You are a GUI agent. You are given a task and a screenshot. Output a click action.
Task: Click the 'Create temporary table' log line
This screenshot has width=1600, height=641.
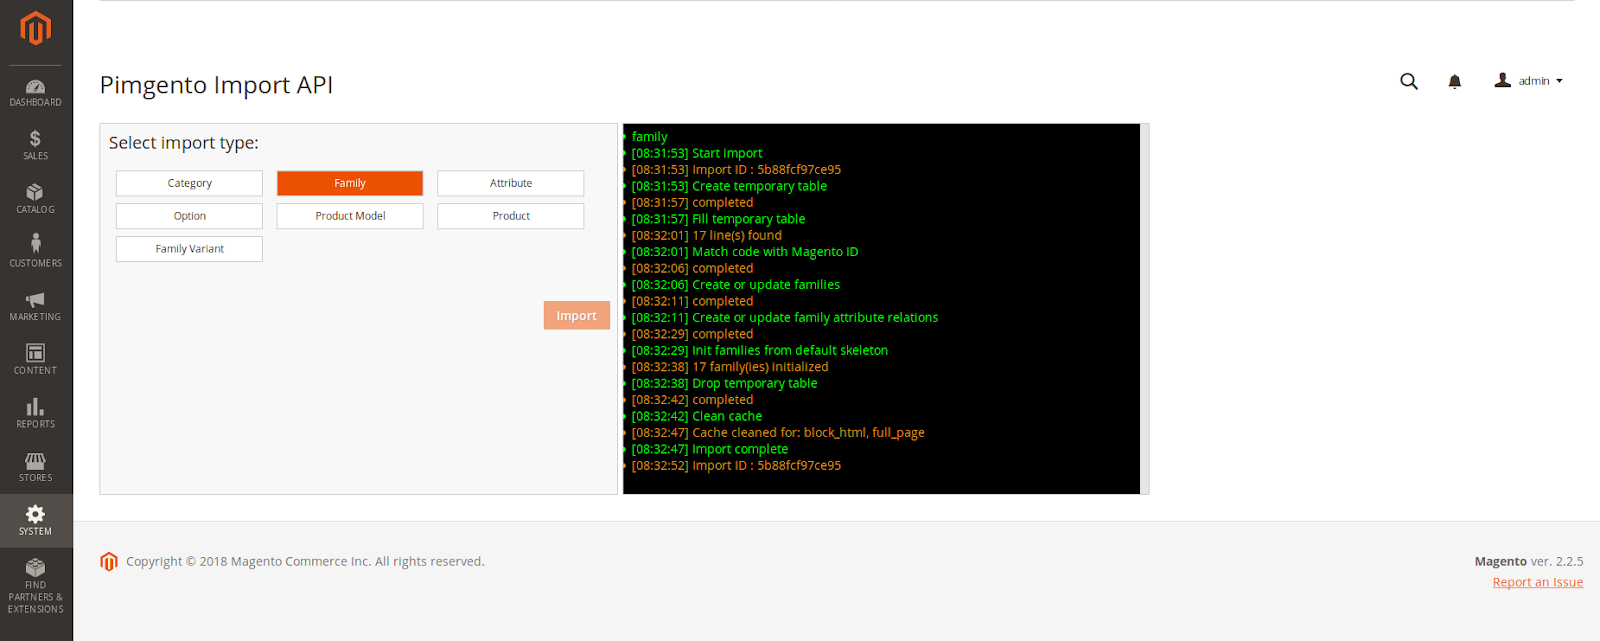click(x=729, y=186)
